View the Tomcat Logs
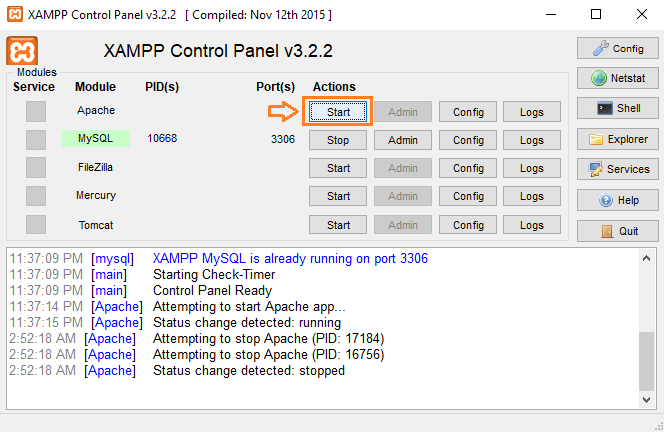664x432 pixels. click(532, 225)
